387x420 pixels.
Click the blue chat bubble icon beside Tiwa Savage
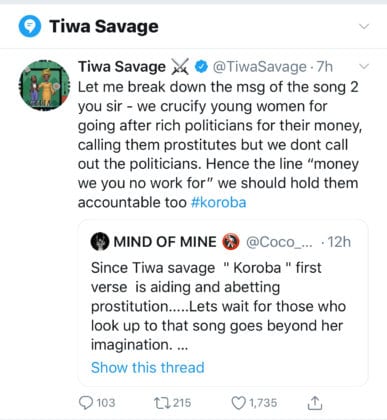[30, 26]
